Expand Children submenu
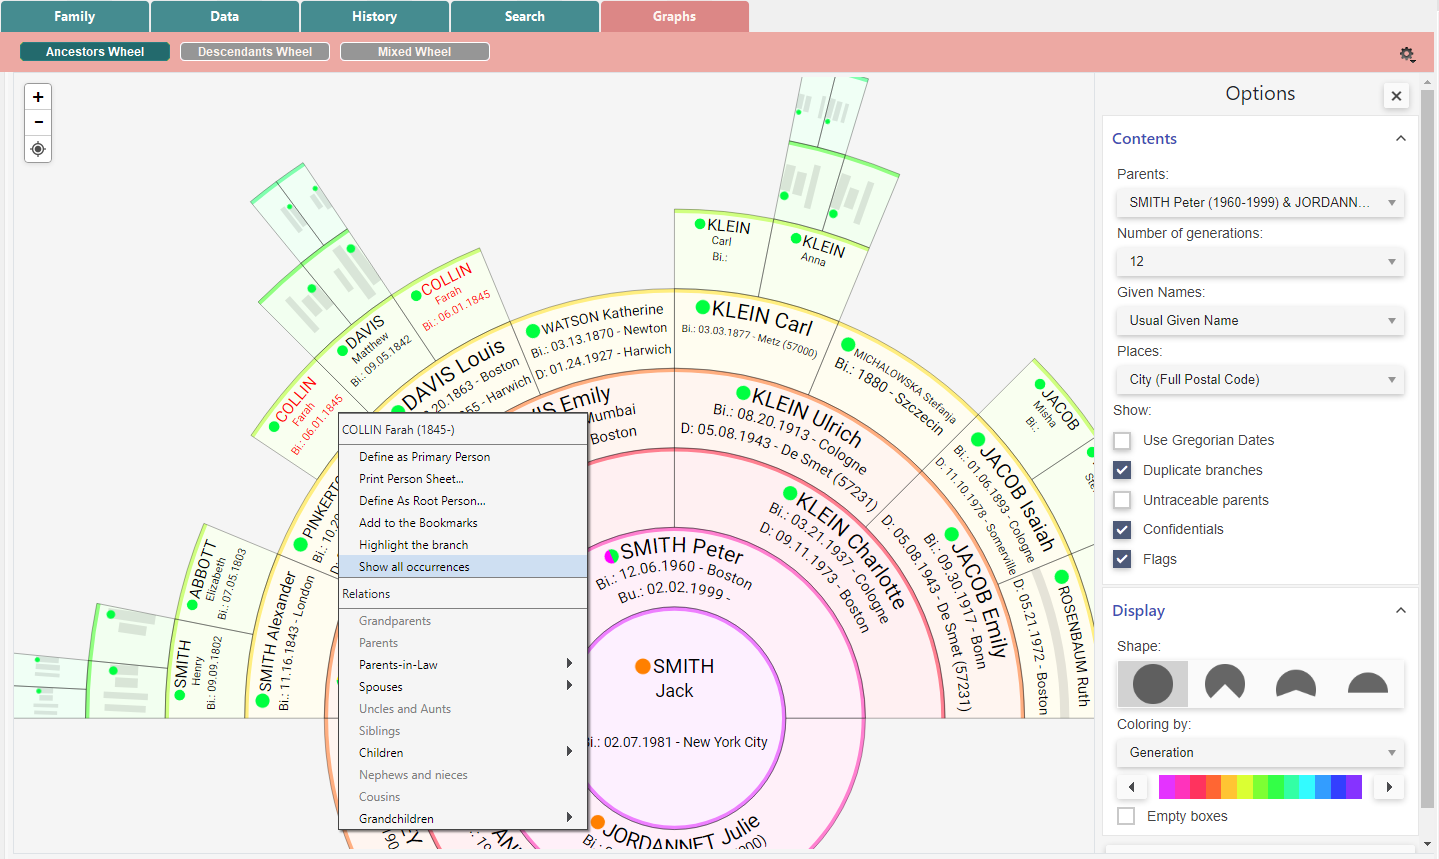This screenshot has height=859, width=1439. 463,753
